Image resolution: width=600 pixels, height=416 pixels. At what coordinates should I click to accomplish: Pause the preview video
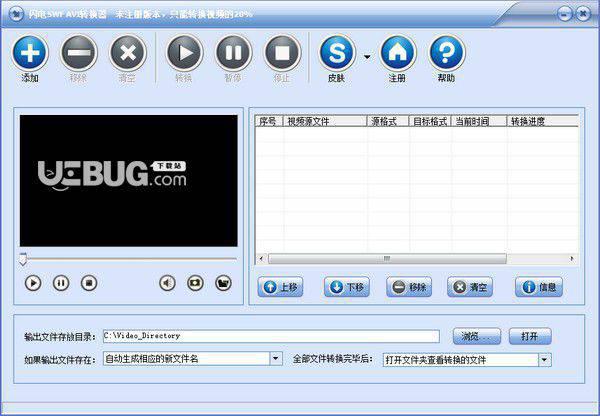tap(61, 283)
